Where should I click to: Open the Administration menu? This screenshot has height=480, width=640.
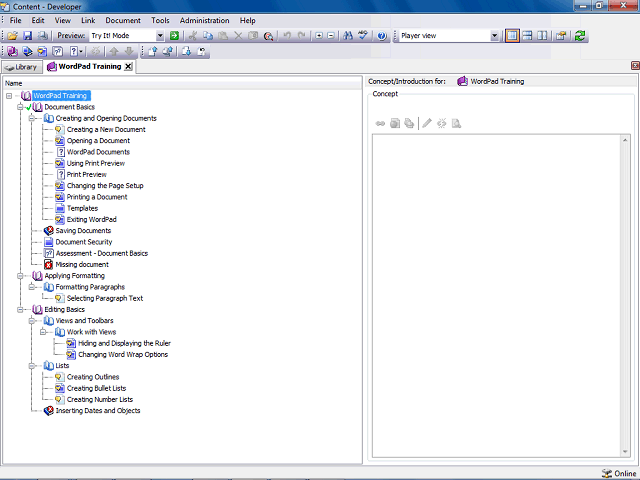204,20
